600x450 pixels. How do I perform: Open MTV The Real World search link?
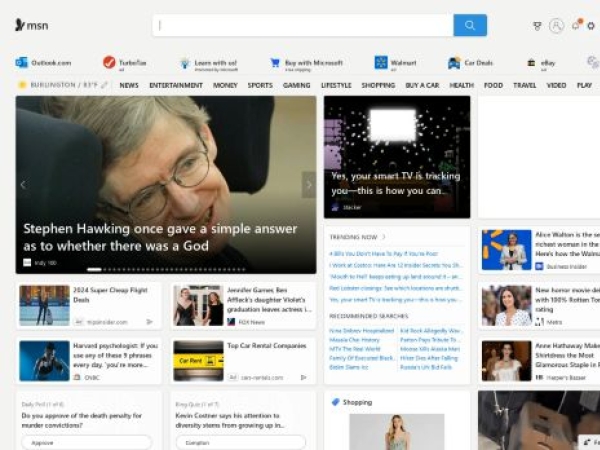(x=355, y=349)
